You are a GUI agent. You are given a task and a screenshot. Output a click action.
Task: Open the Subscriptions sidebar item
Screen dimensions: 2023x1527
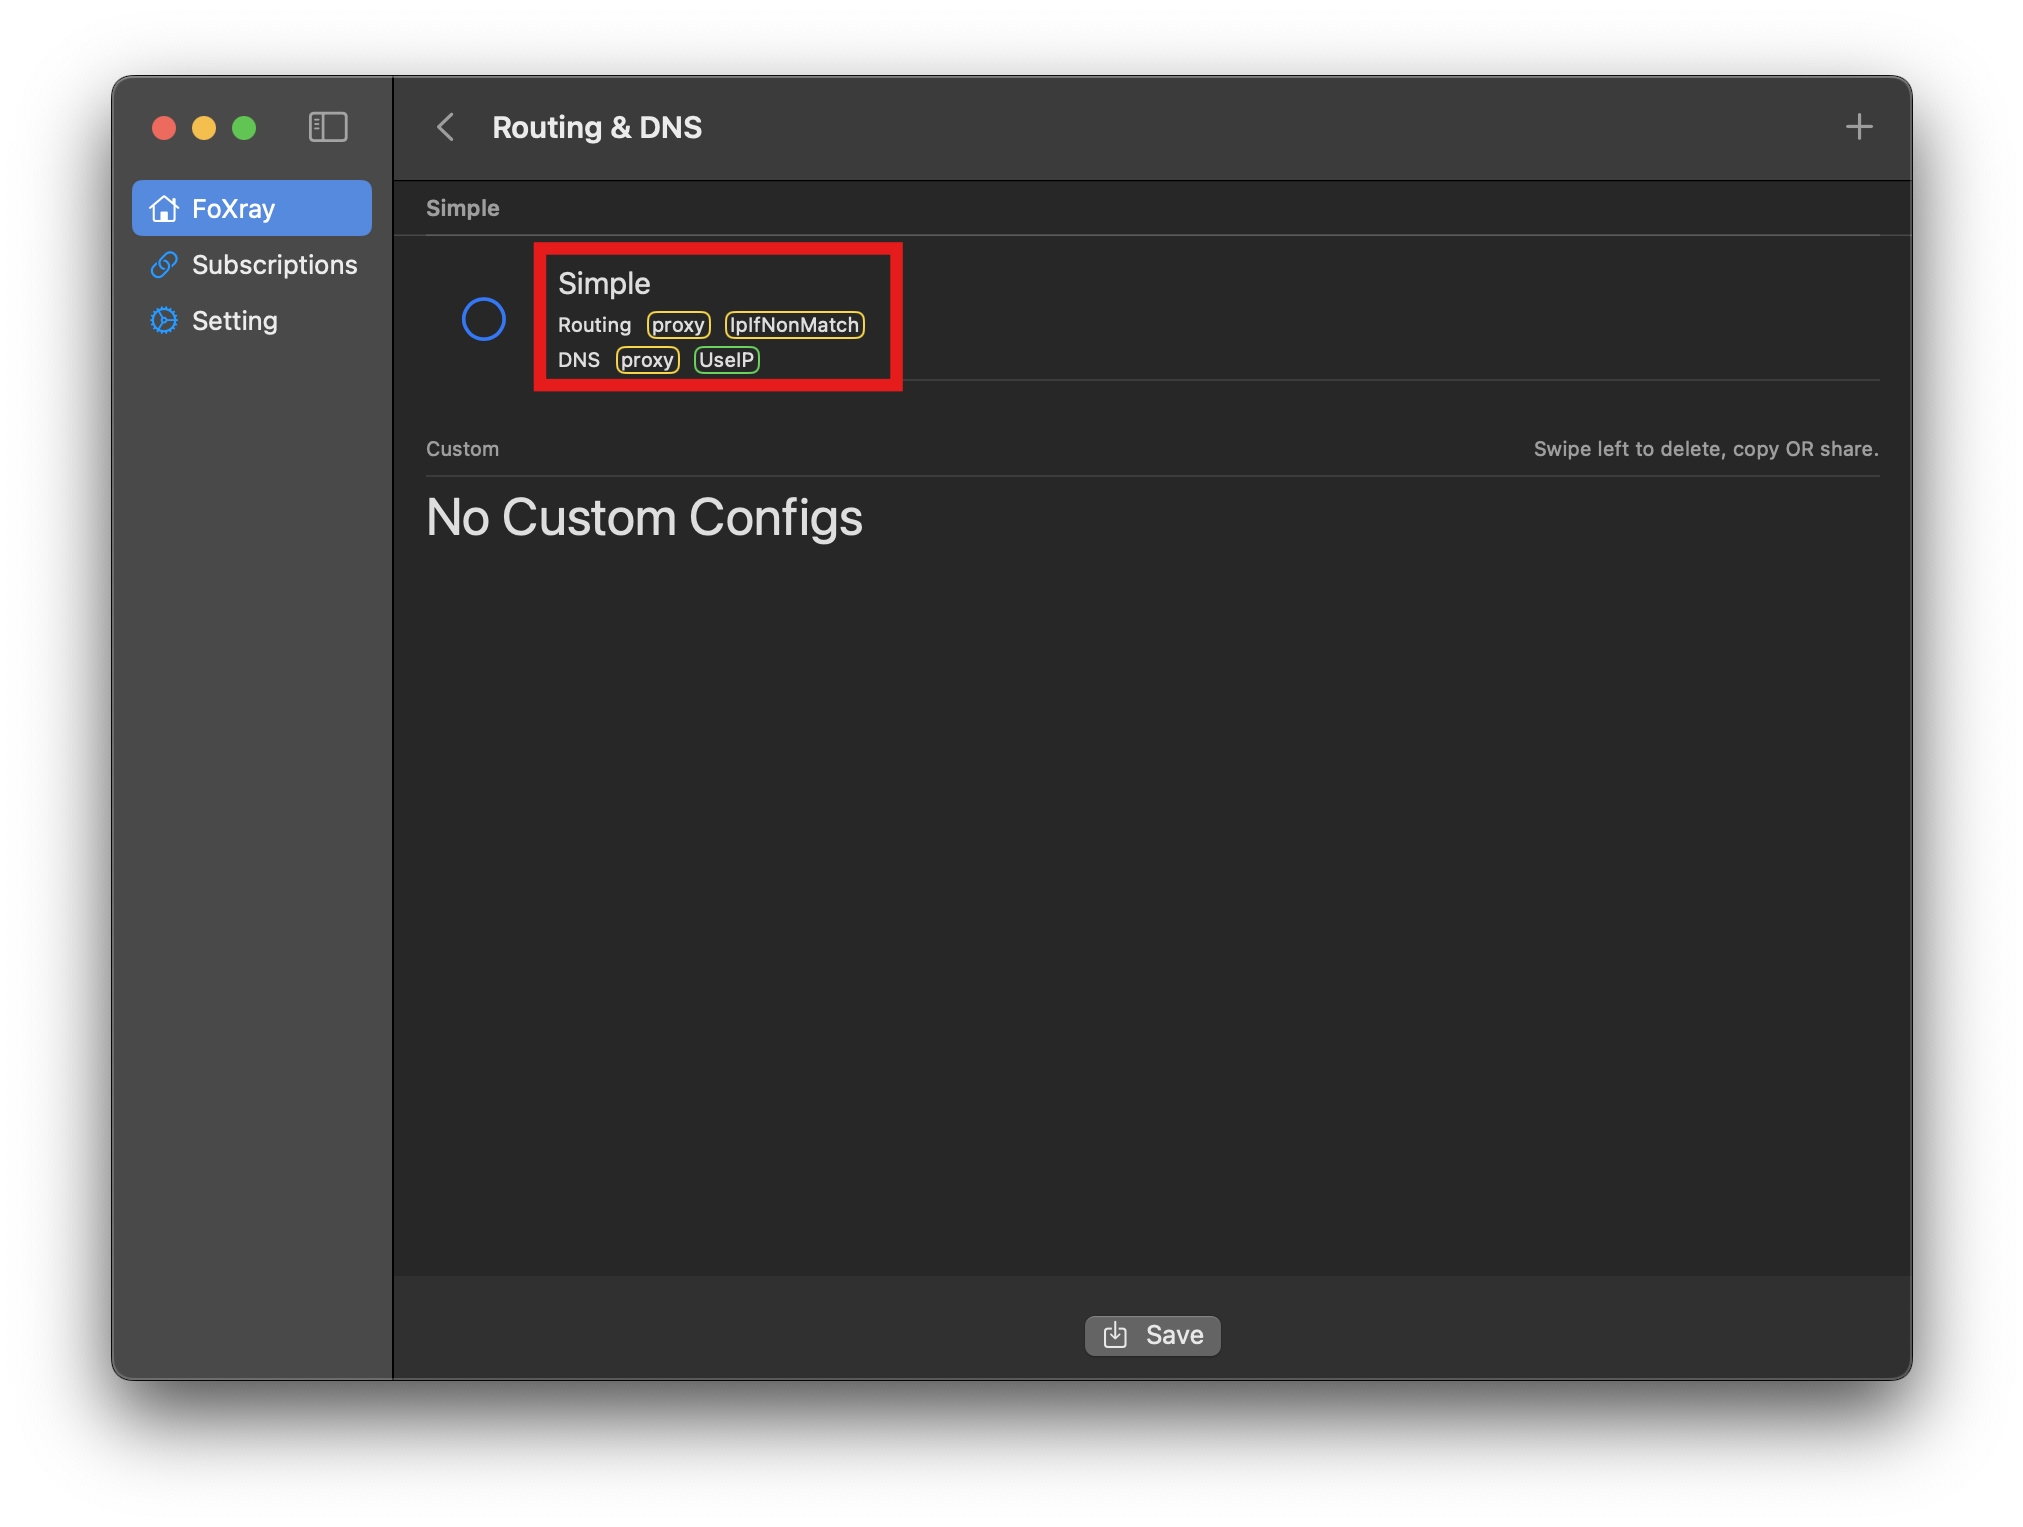point(274,265)
